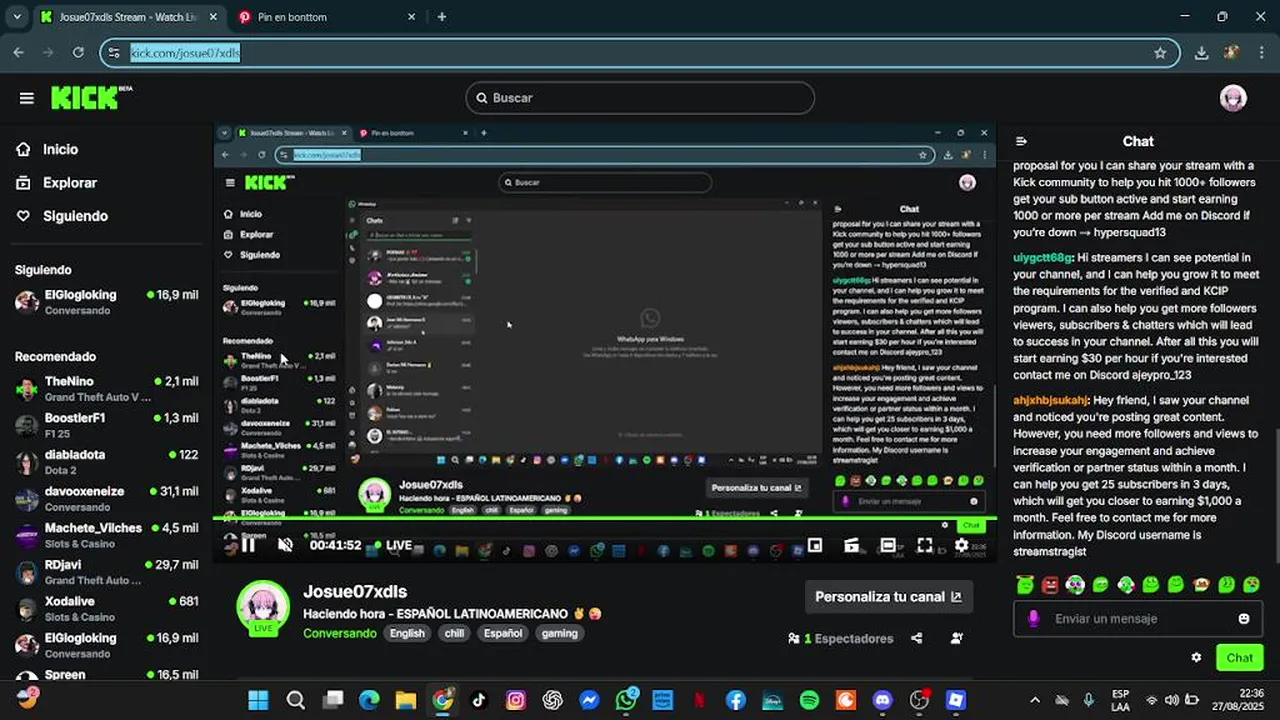This screenshot has height=720, width=1280.
Task: Click the Buscar search field
Action: coord(640,98)
